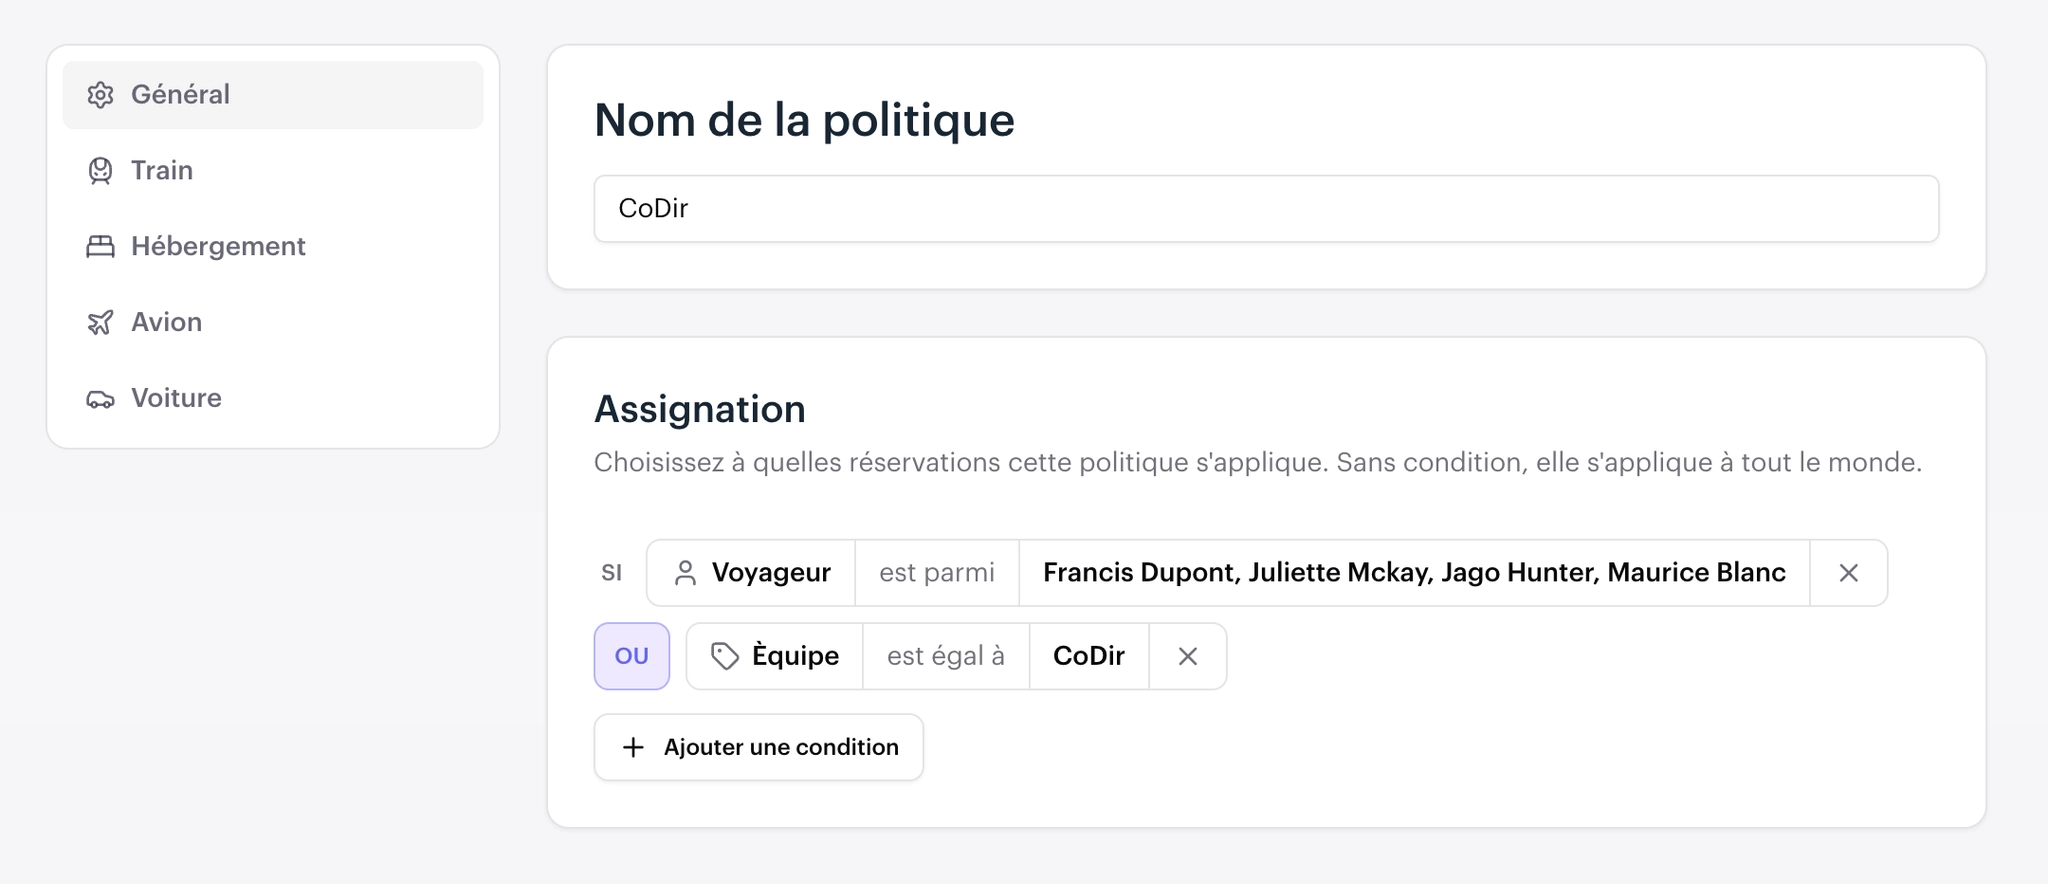
Task: Edit the traveler list starting with Francis Dupont
Action: point(1414,573)
